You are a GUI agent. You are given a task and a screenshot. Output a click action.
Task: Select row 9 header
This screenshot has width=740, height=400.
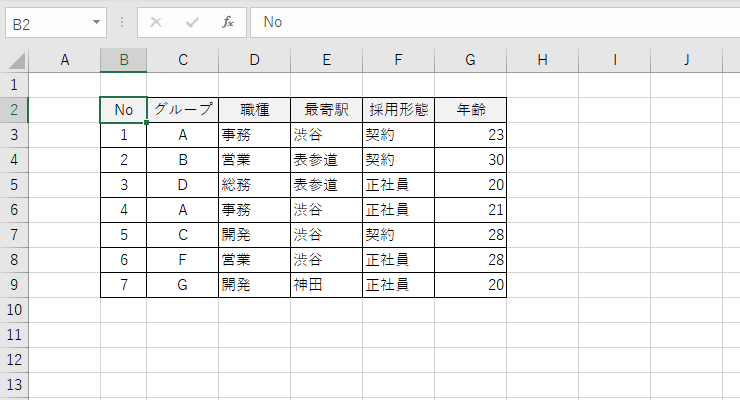(x=14, y=285)
